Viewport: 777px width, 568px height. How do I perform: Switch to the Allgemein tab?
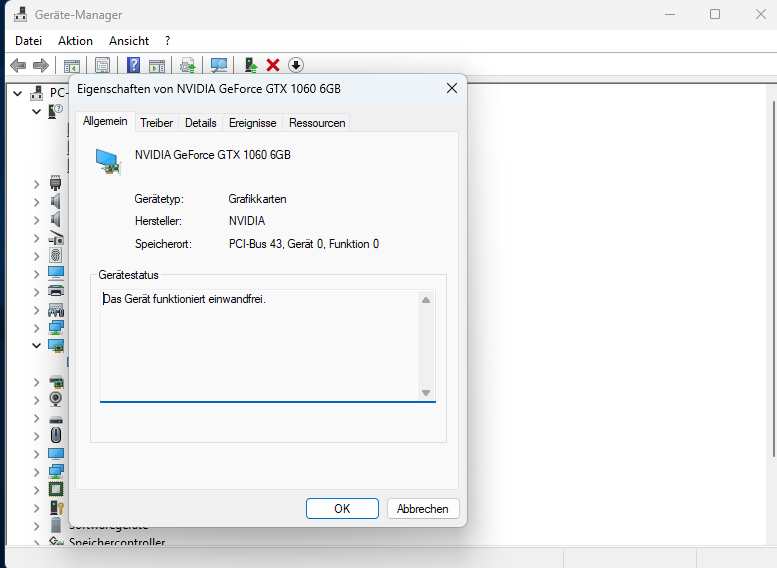coord(105,121)
